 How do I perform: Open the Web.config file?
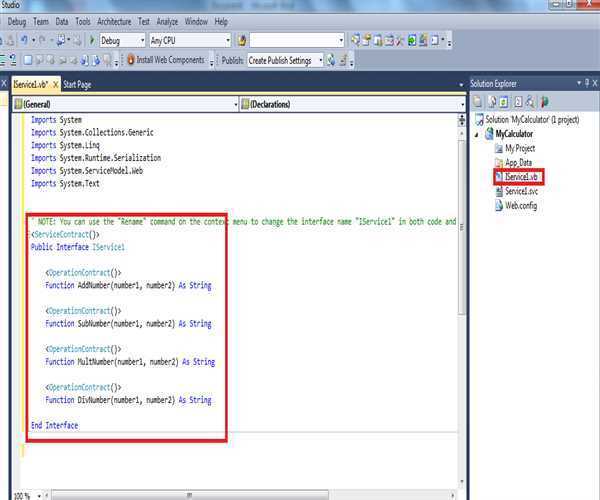[523, 205]
